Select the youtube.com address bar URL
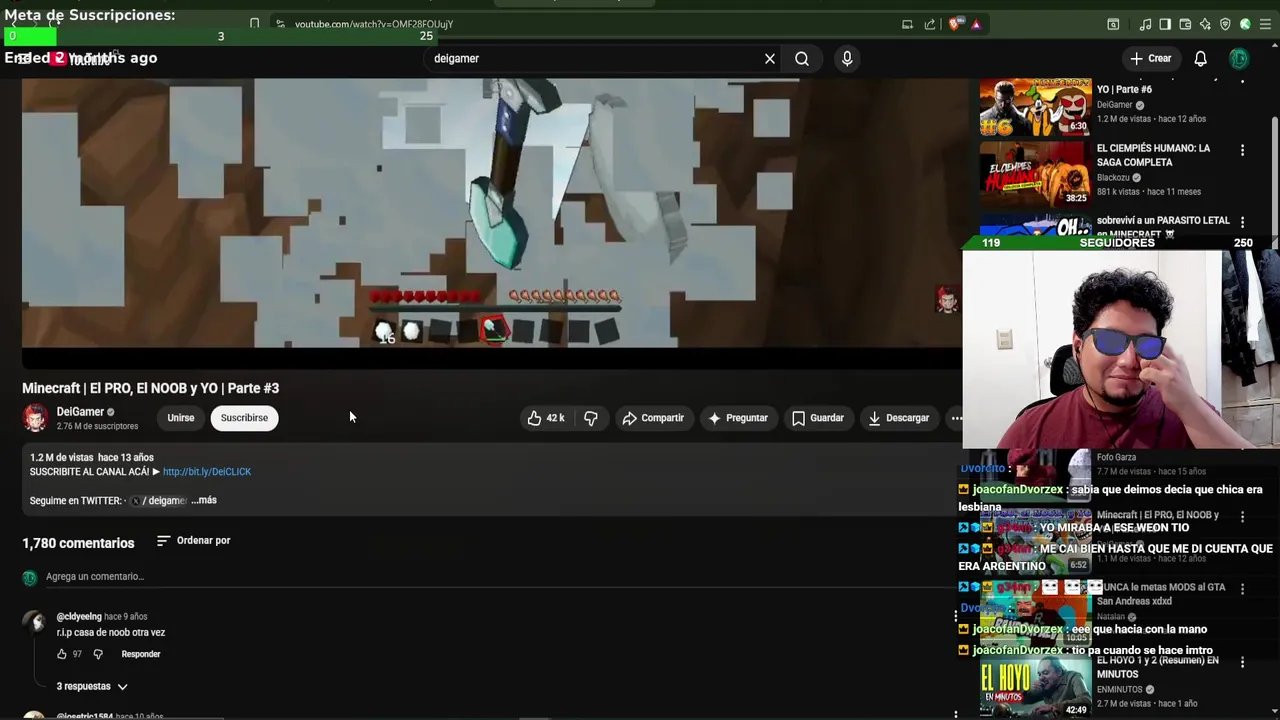Viewport: 1280px width, 720px height. point(374,24)
